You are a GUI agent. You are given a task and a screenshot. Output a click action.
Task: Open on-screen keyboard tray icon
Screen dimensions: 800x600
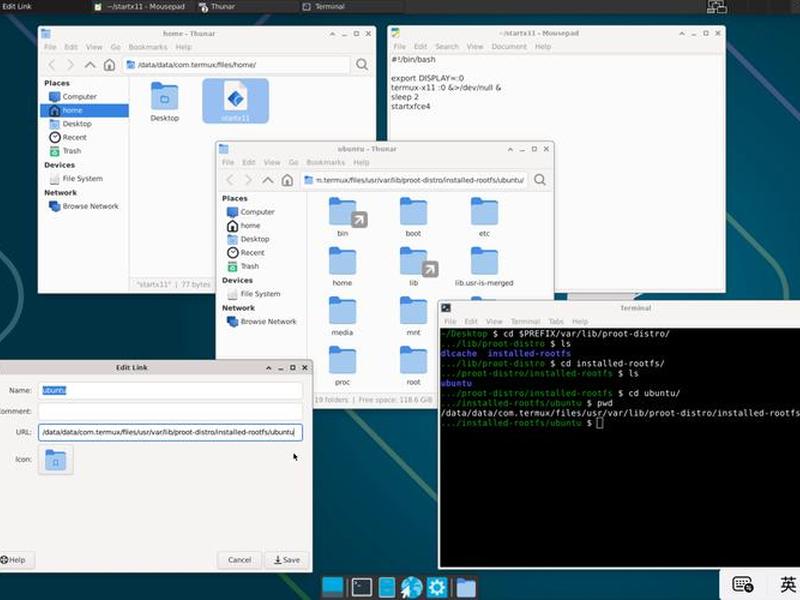pos(742,584)
